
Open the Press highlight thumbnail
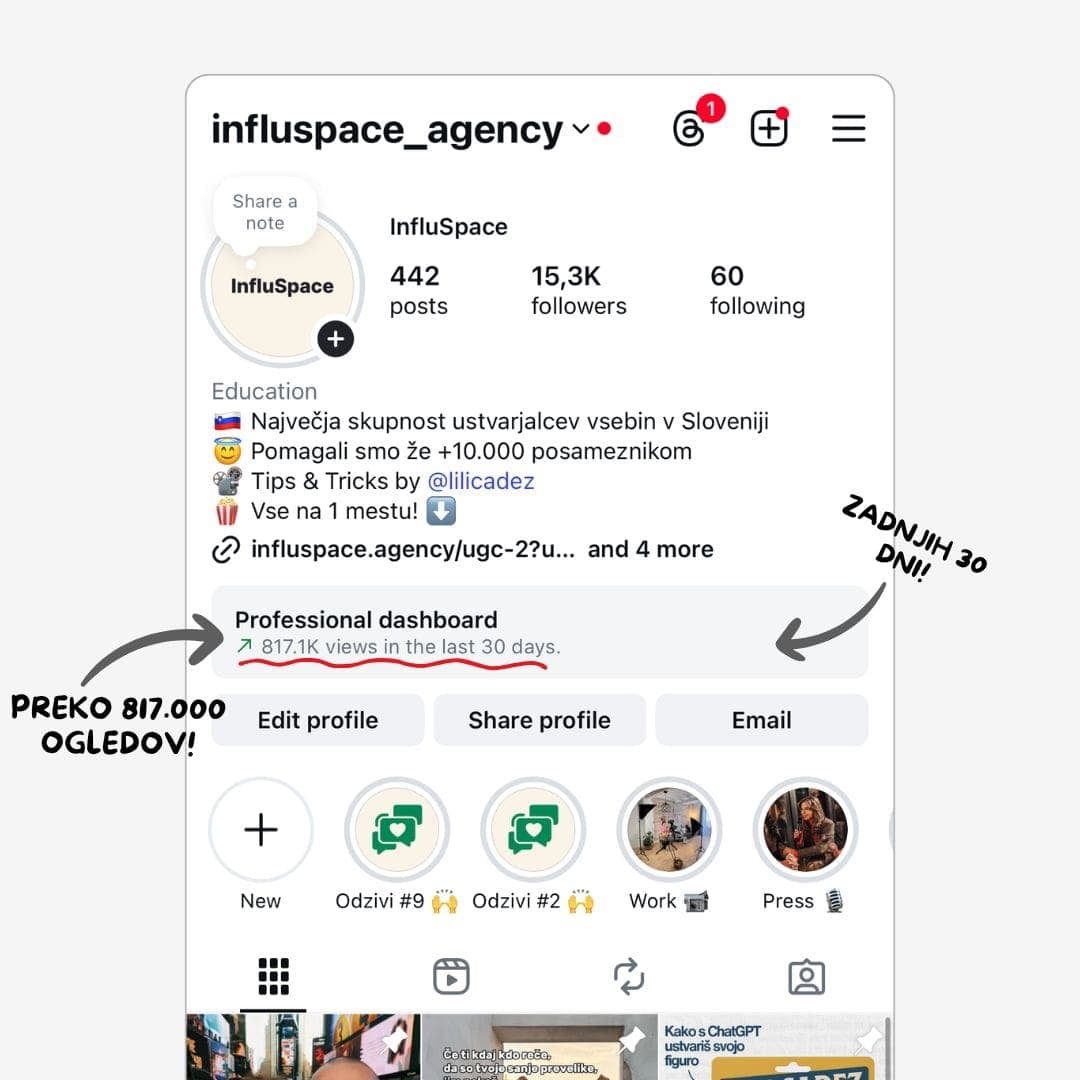805,829
